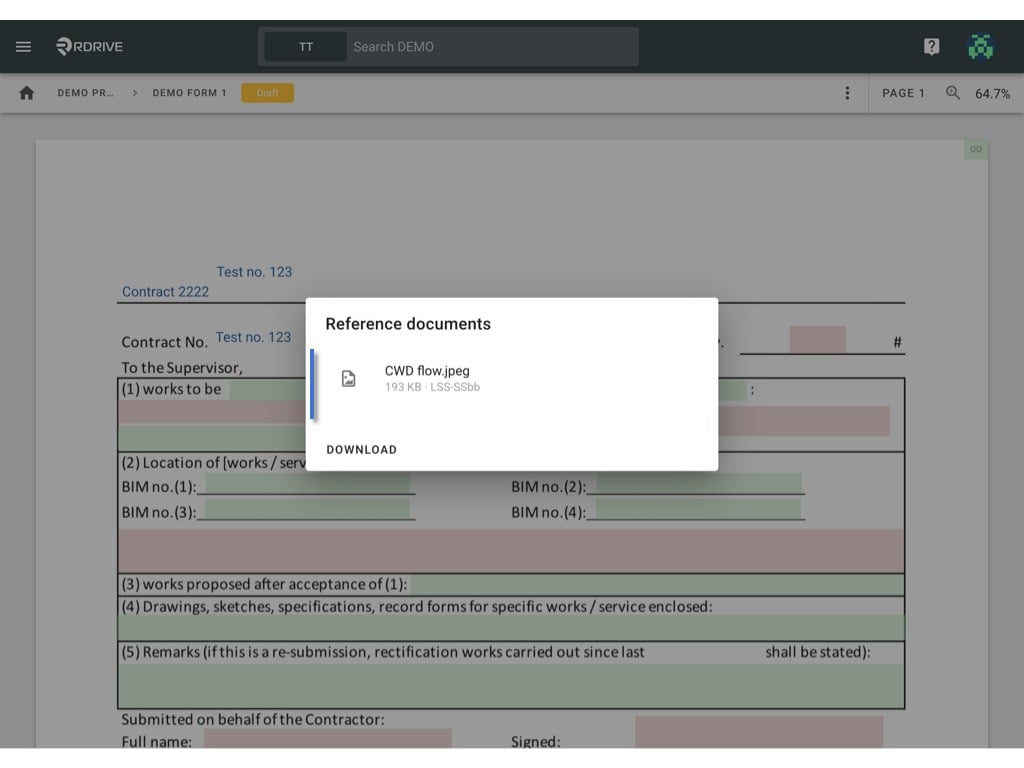Image resolution: width=1024 pixels, height=768 pixels.
Task: Click DEMO FORM 1 breadcrumb
Action: click(x=189, y=93)
